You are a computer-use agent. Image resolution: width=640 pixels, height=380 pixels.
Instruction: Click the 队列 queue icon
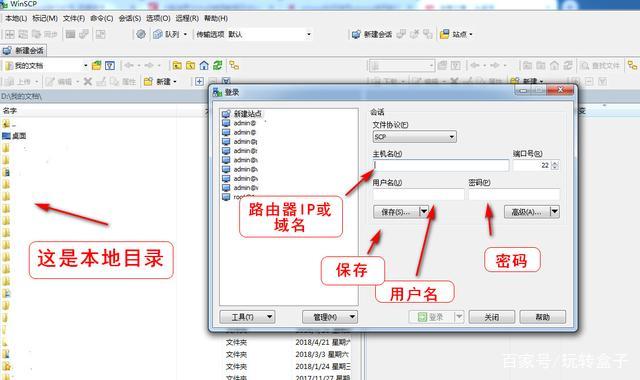(x=158, y=34)
